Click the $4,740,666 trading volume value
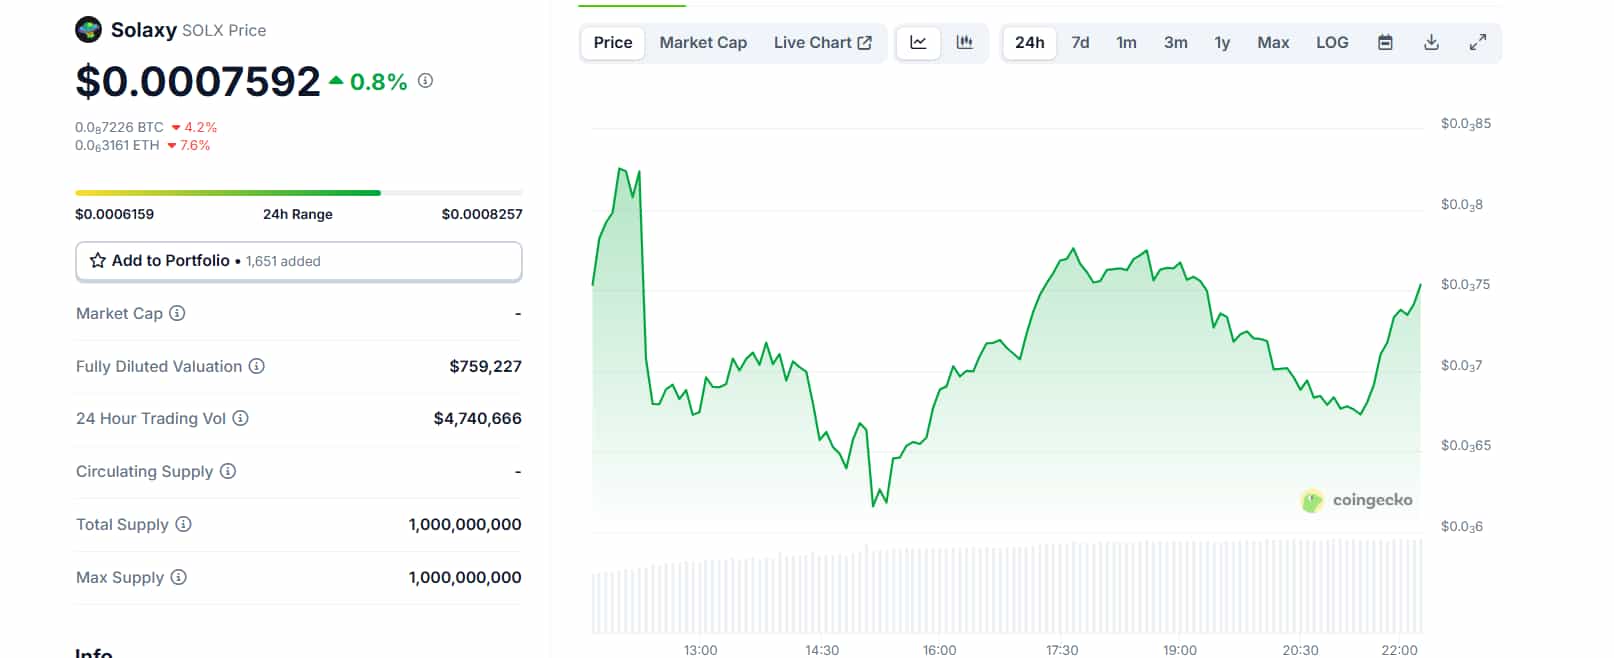 tap(477, 418)
